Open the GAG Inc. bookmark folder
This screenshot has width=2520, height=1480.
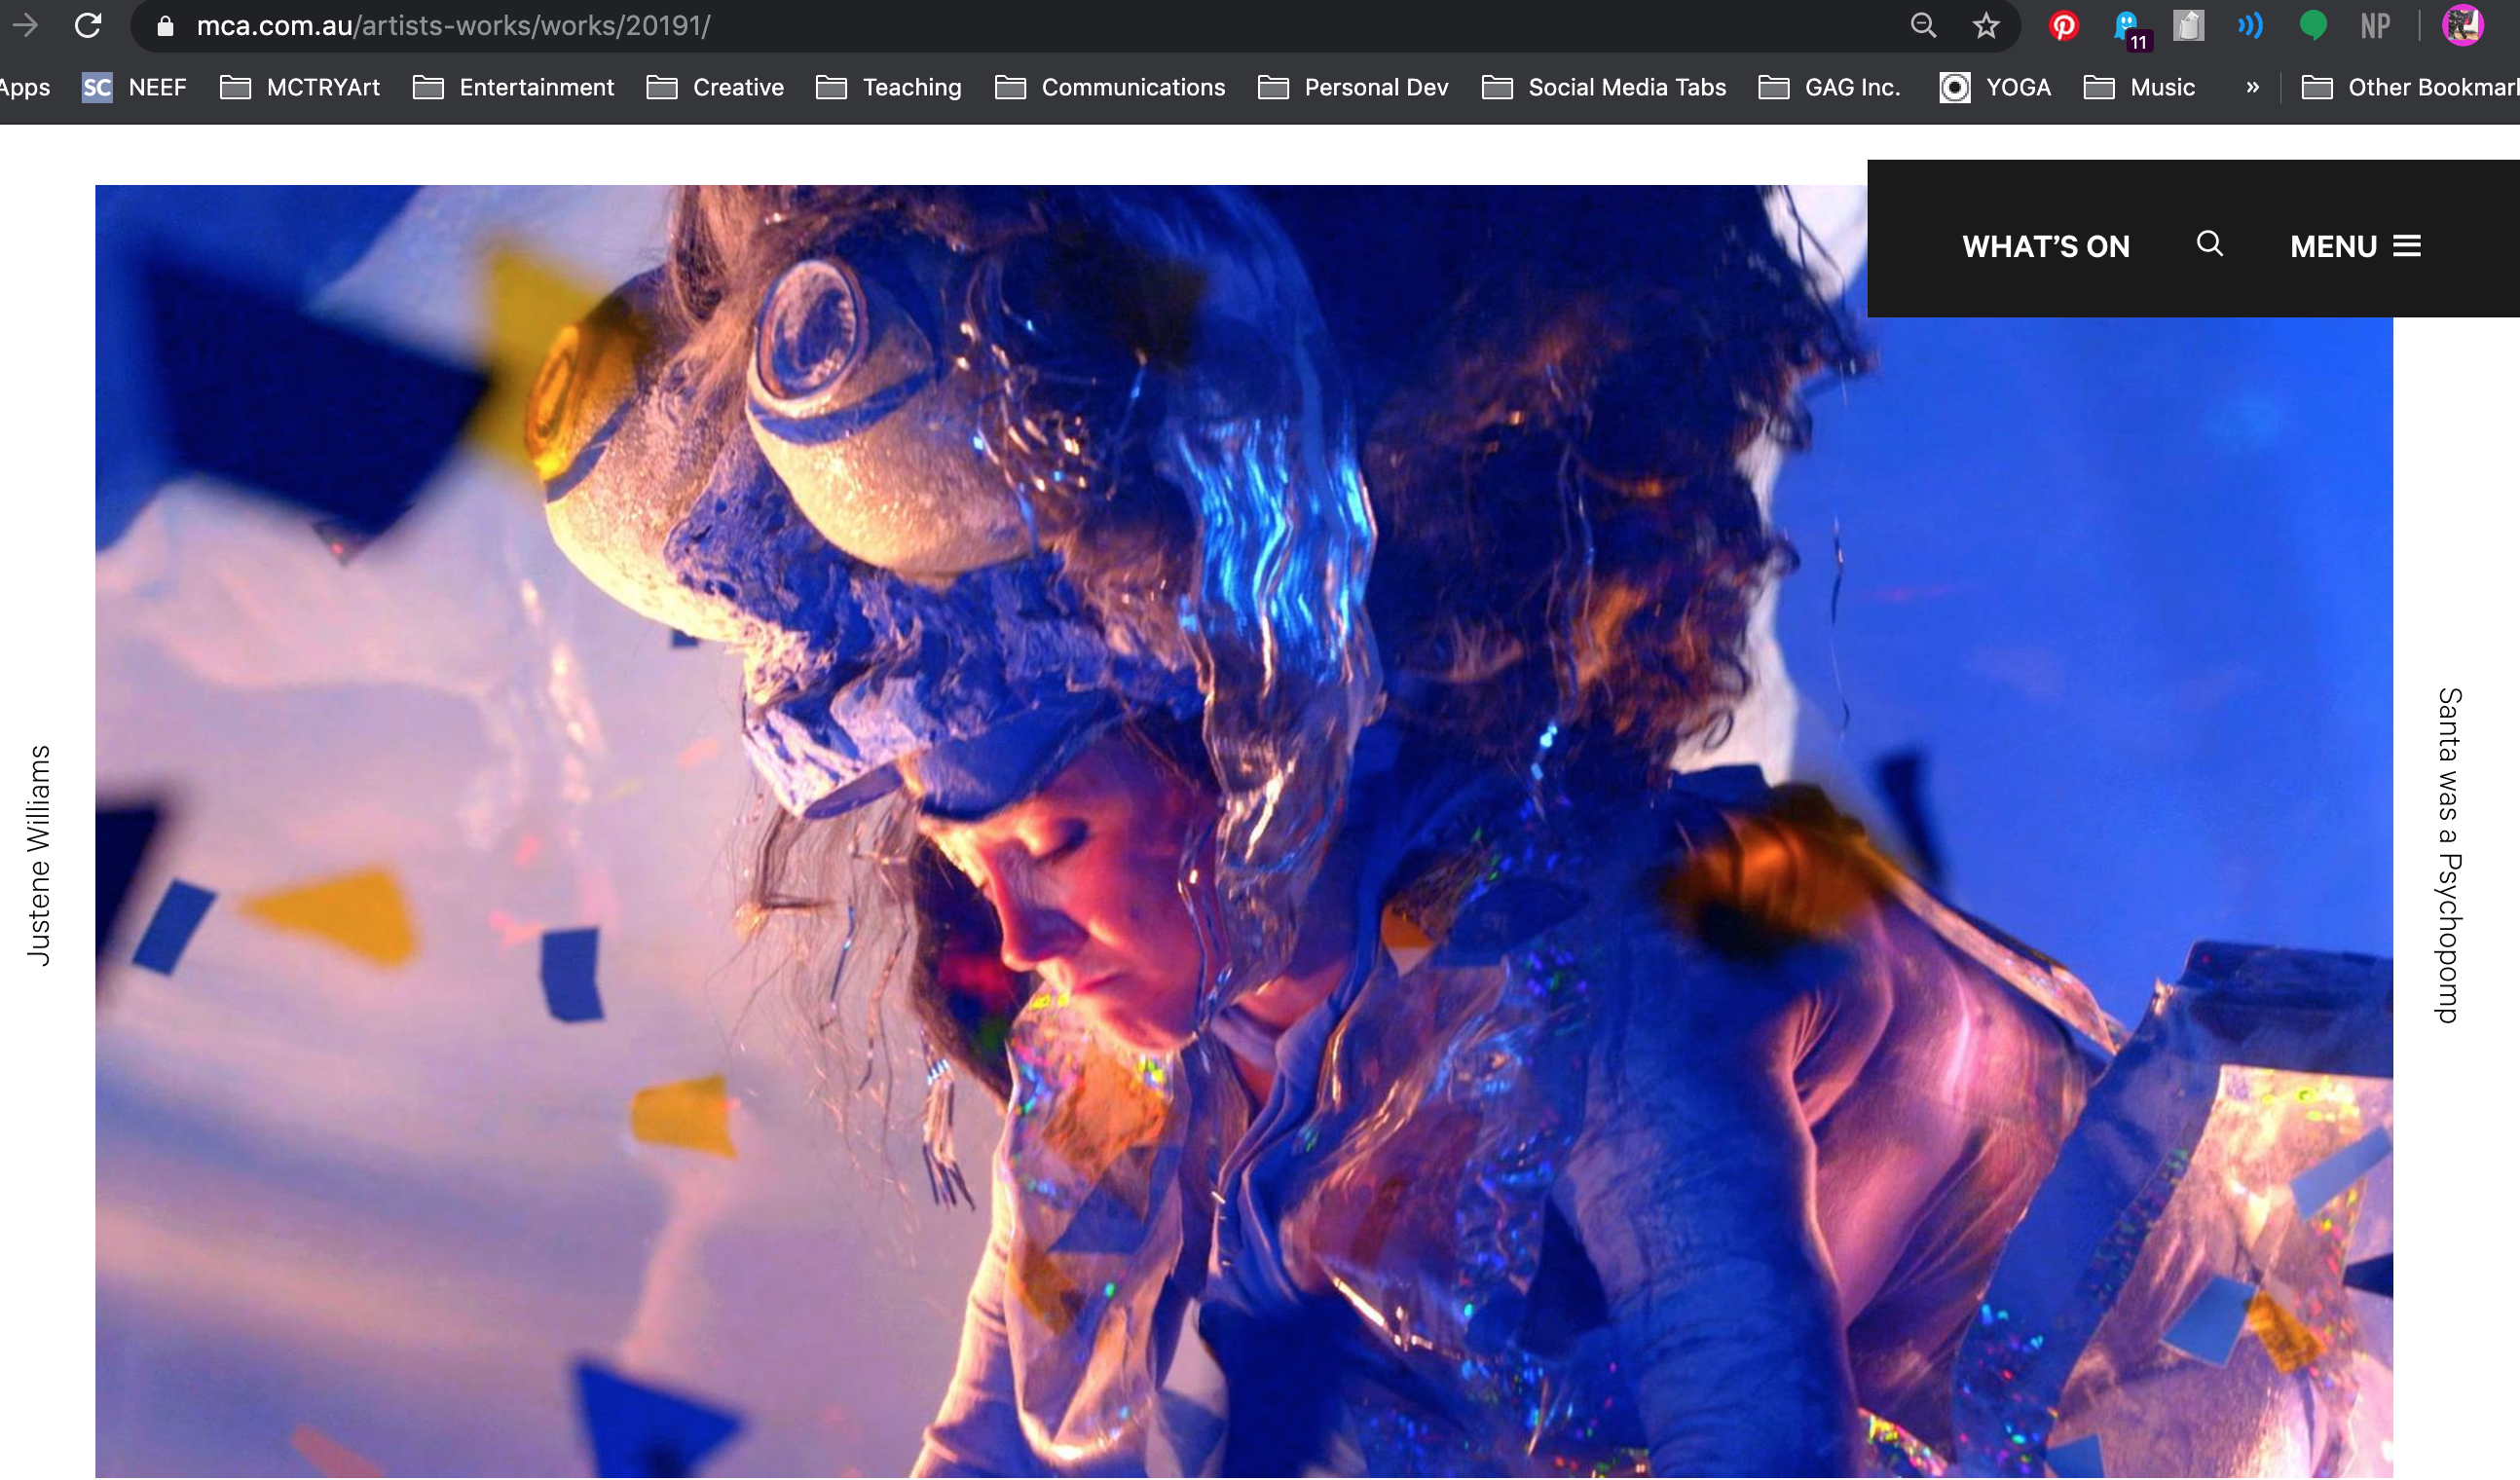click(1829, 88)
